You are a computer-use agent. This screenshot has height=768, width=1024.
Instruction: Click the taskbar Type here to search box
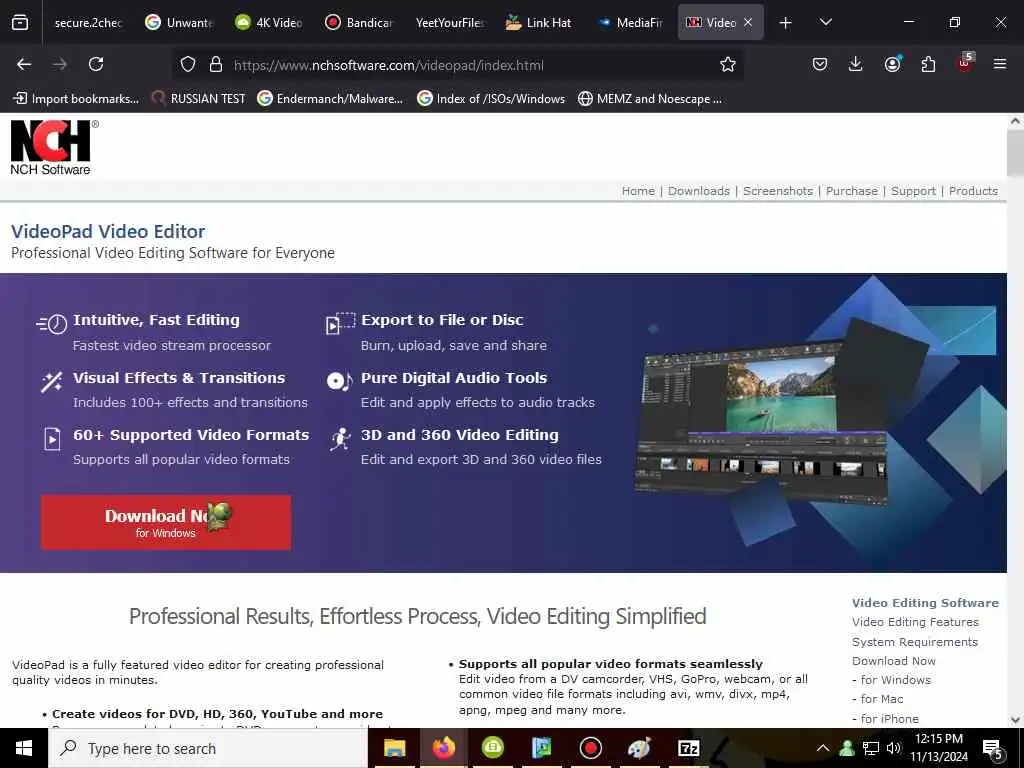coord(208,748)
